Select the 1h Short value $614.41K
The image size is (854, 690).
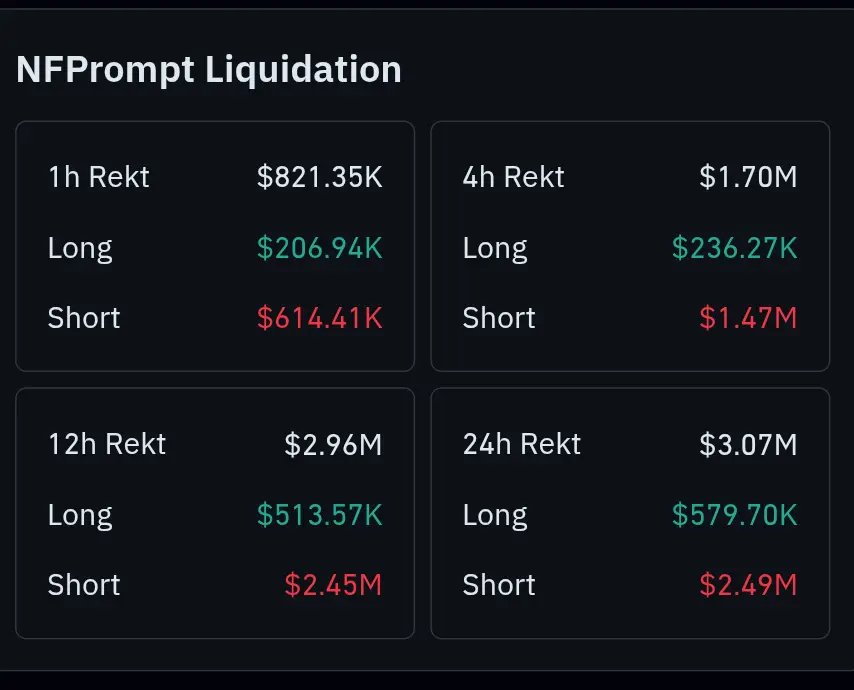(320, 318)
